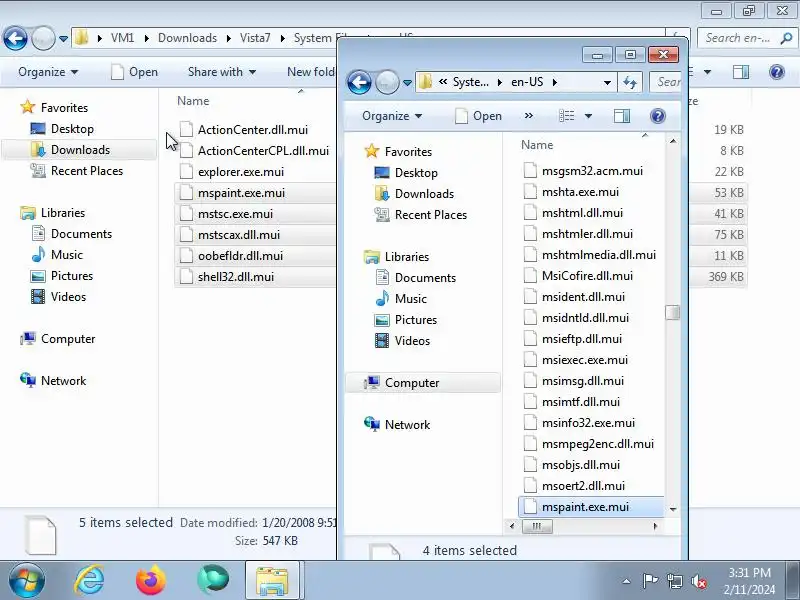800x600 pixels.
Task: Open recent pages arrow in front window
Action: tap(407, 82)
